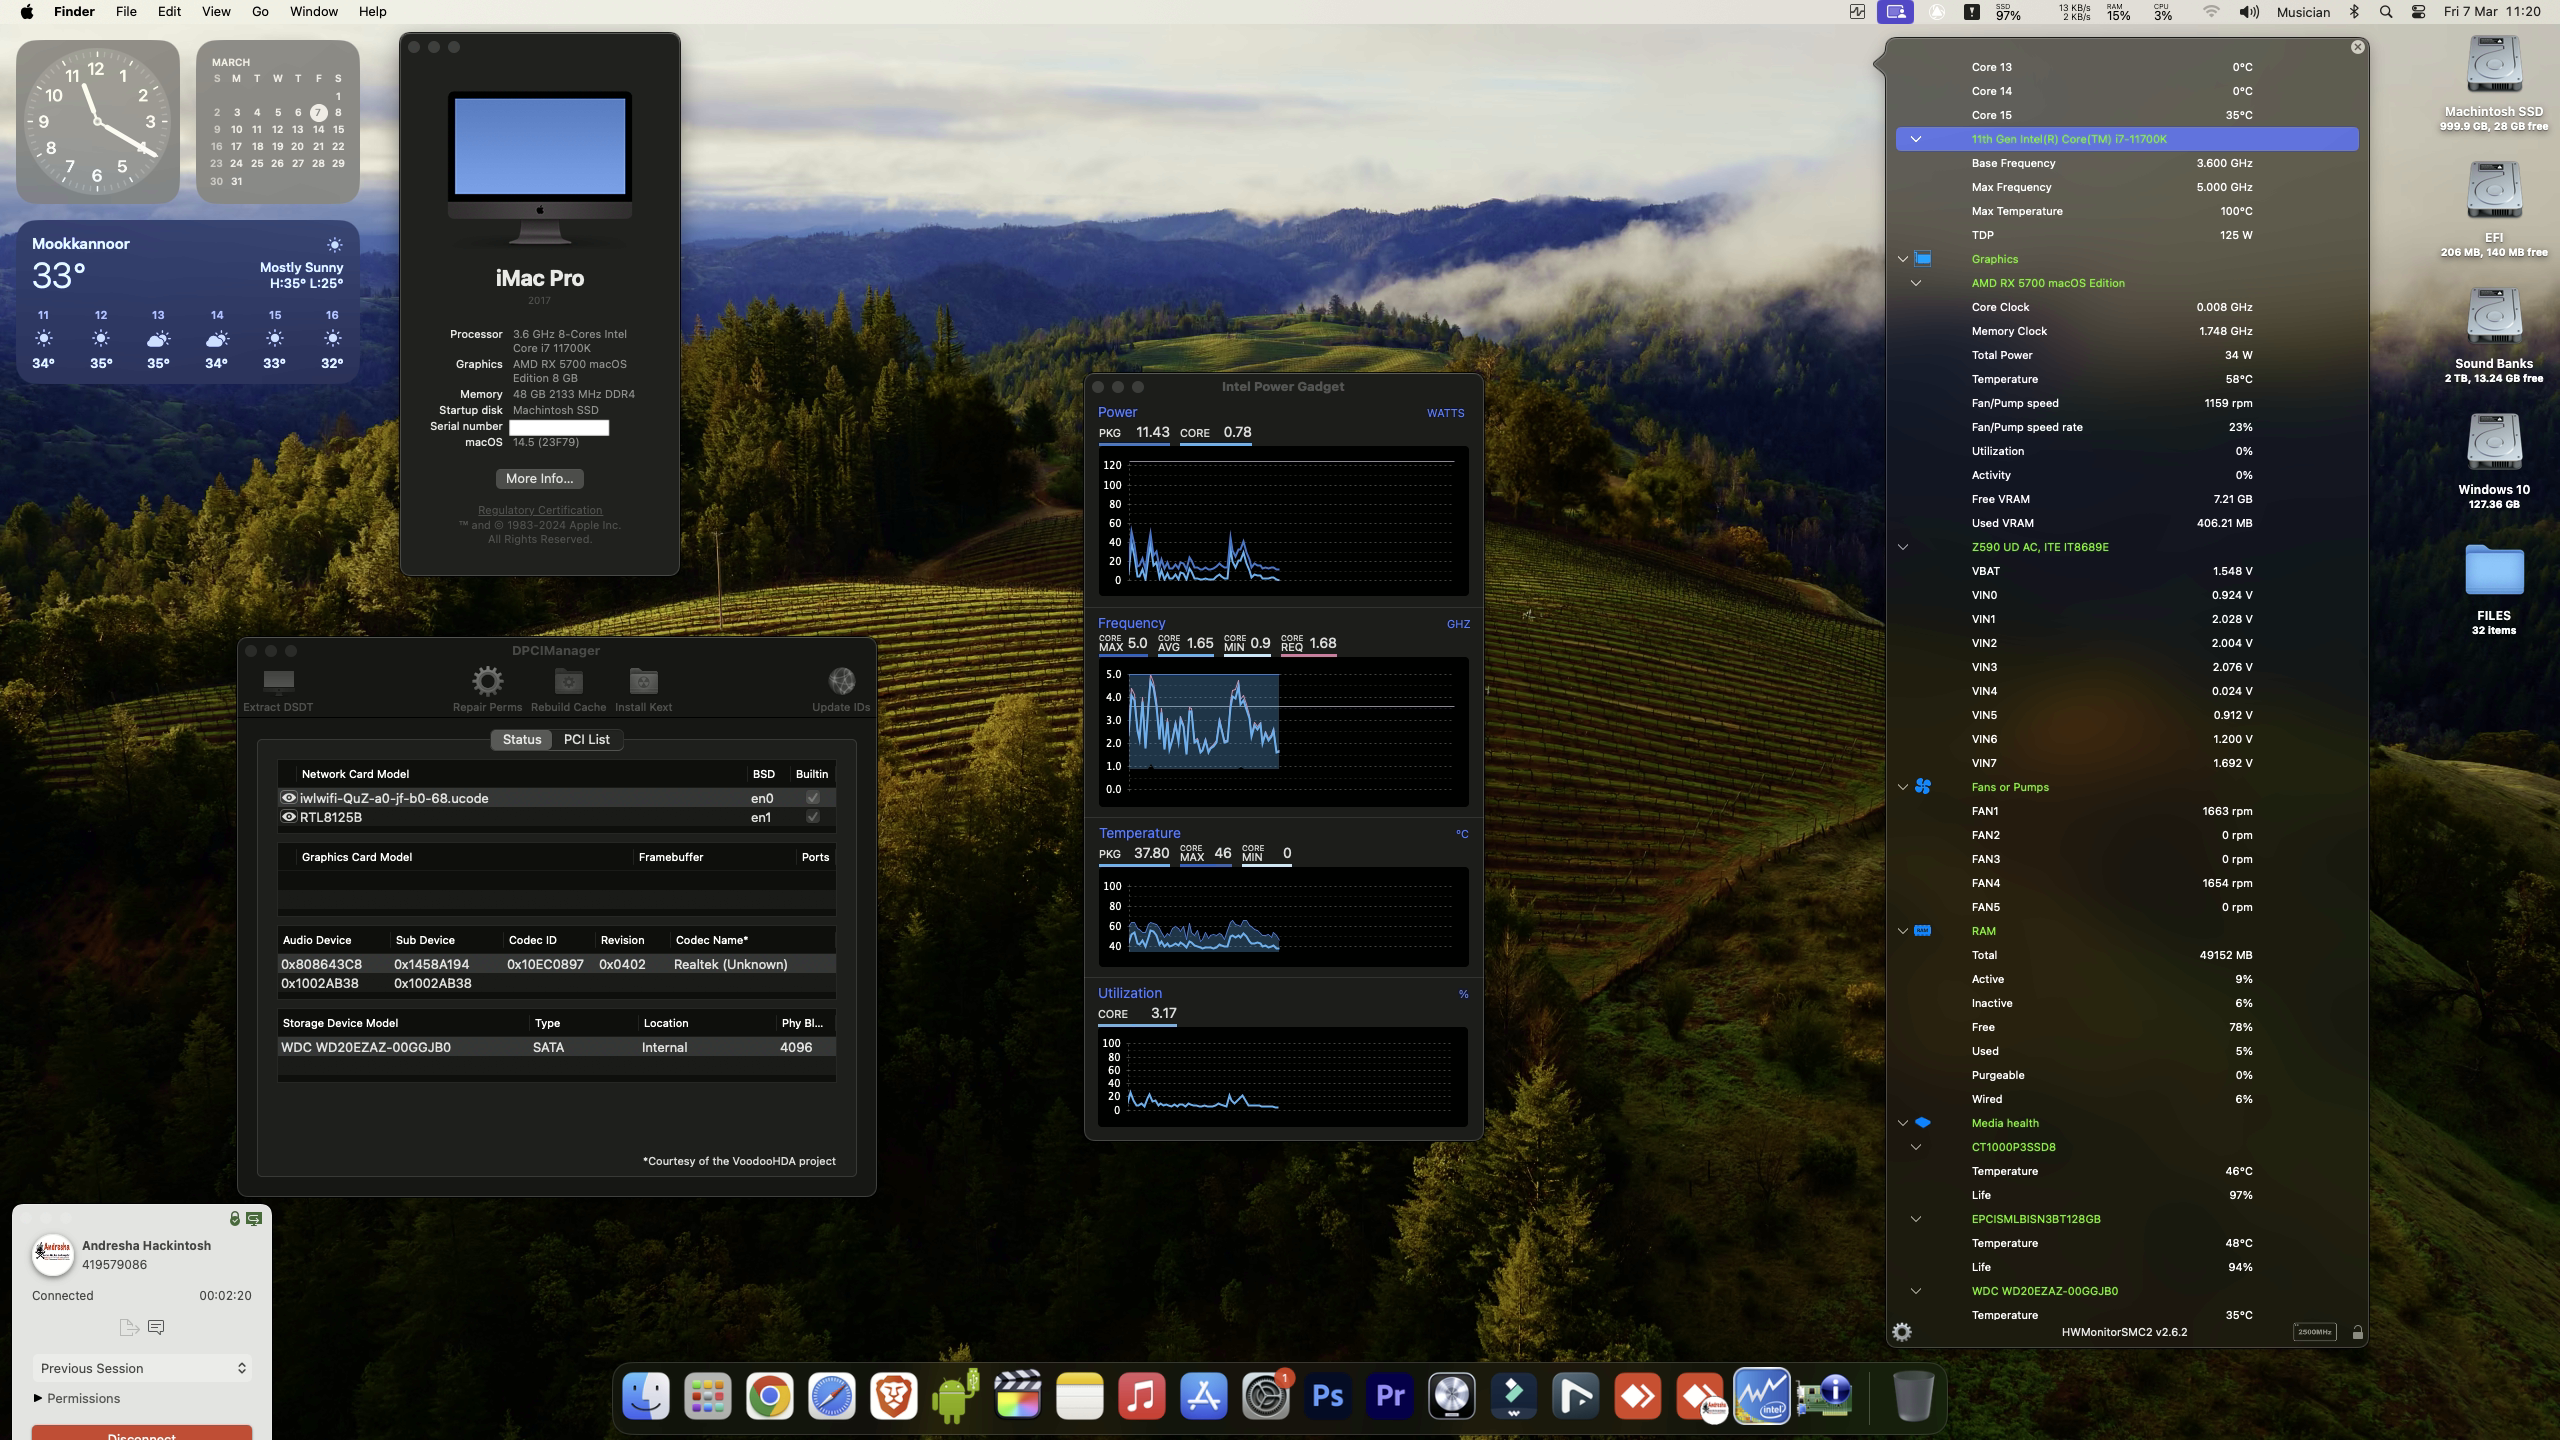Open the Regulatory Certification link
The width and height of the screenshot is (2560, 1440).
540,510
